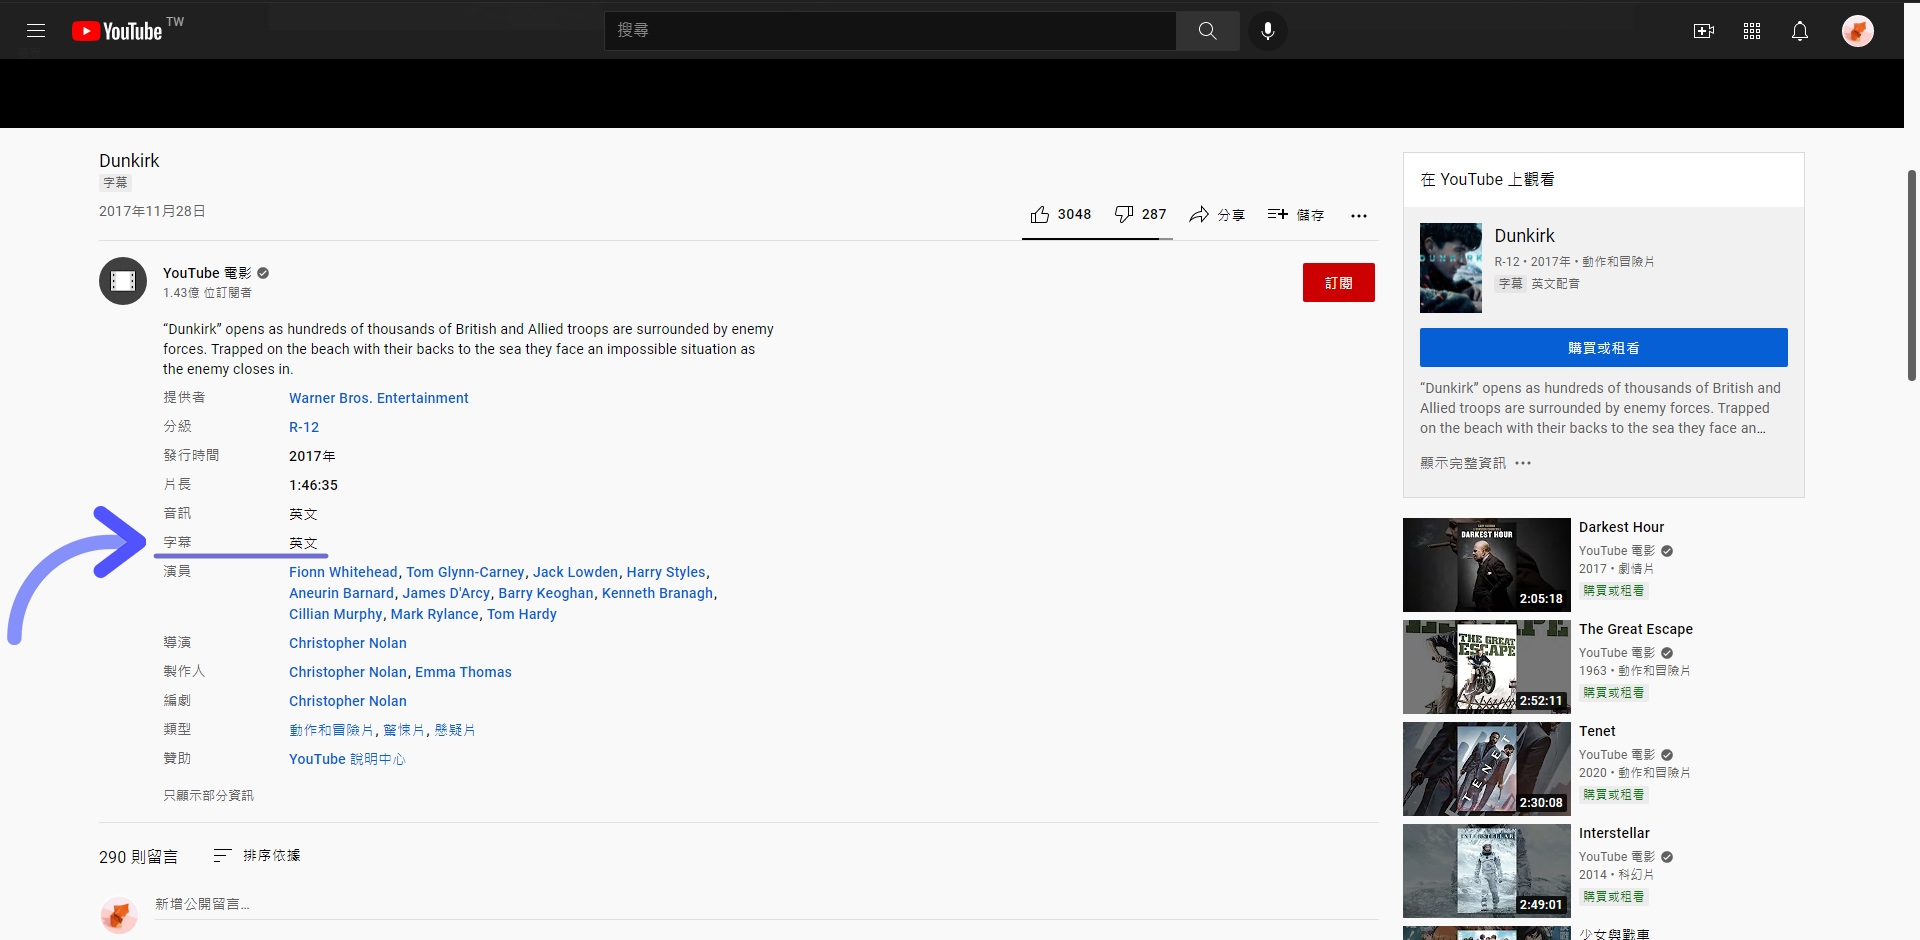Click the R-12 rating link
The height and width of the screenshot is (940, 1920).
[x=304, y=427]
